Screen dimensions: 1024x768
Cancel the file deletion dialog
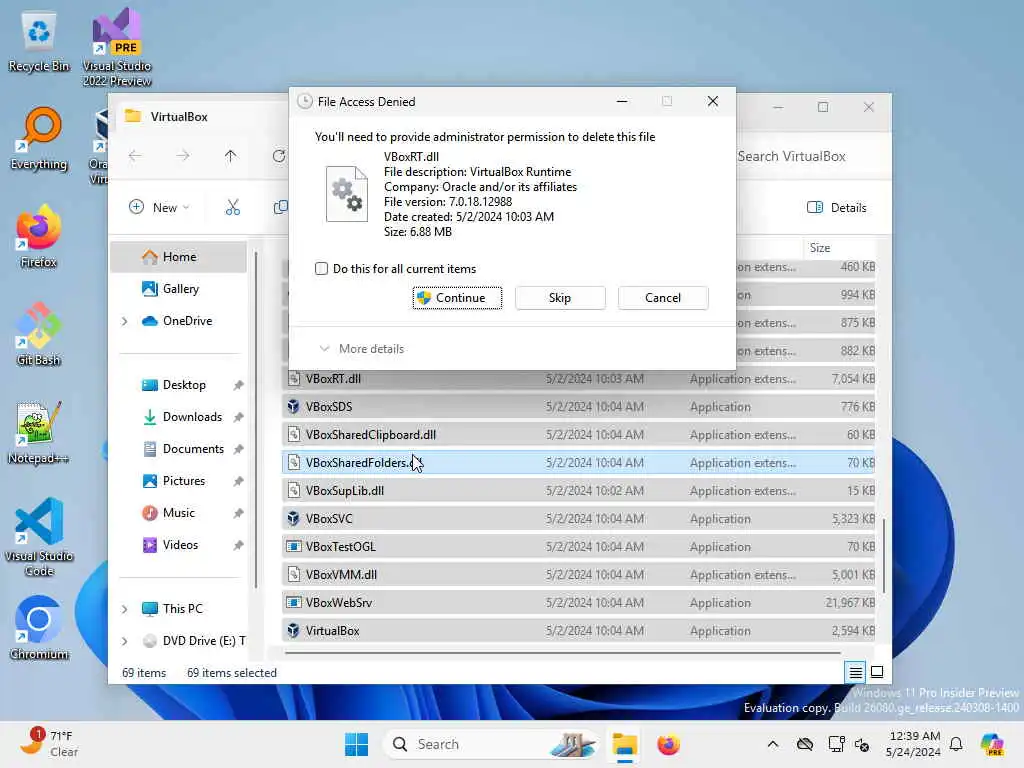pyautogui.click(x=663, y=298)
